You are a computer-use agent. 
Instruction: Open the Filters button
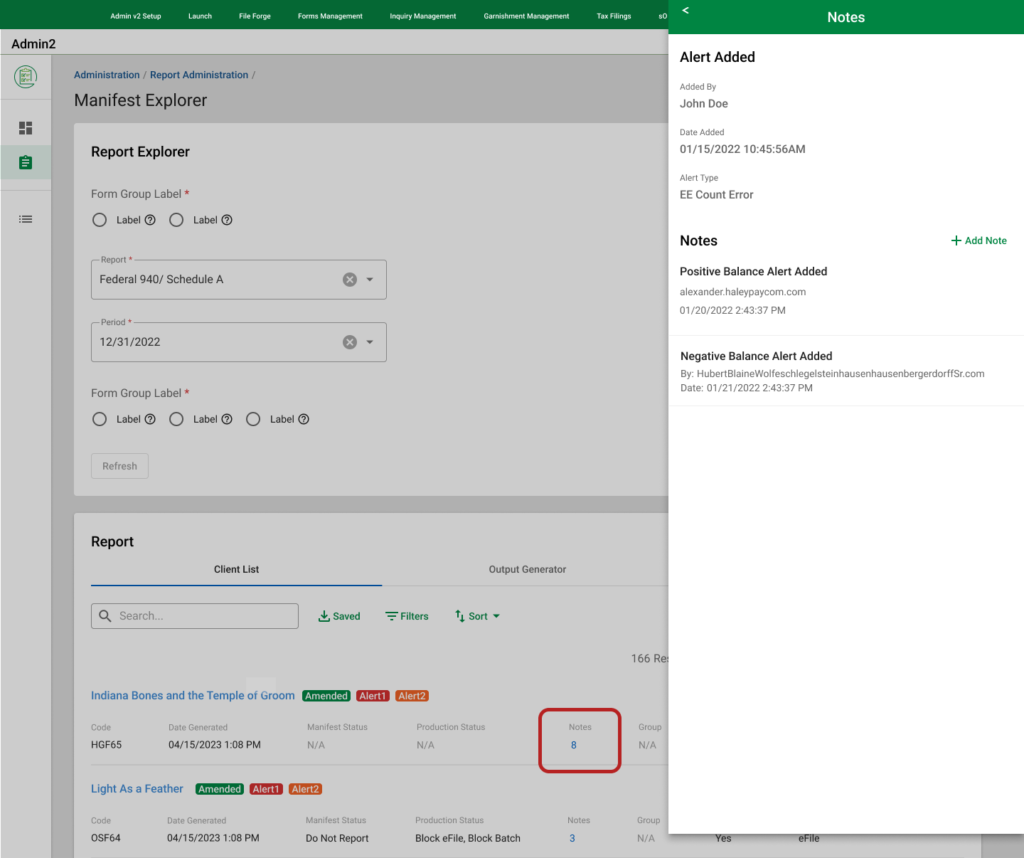click(x=407, y=616)
